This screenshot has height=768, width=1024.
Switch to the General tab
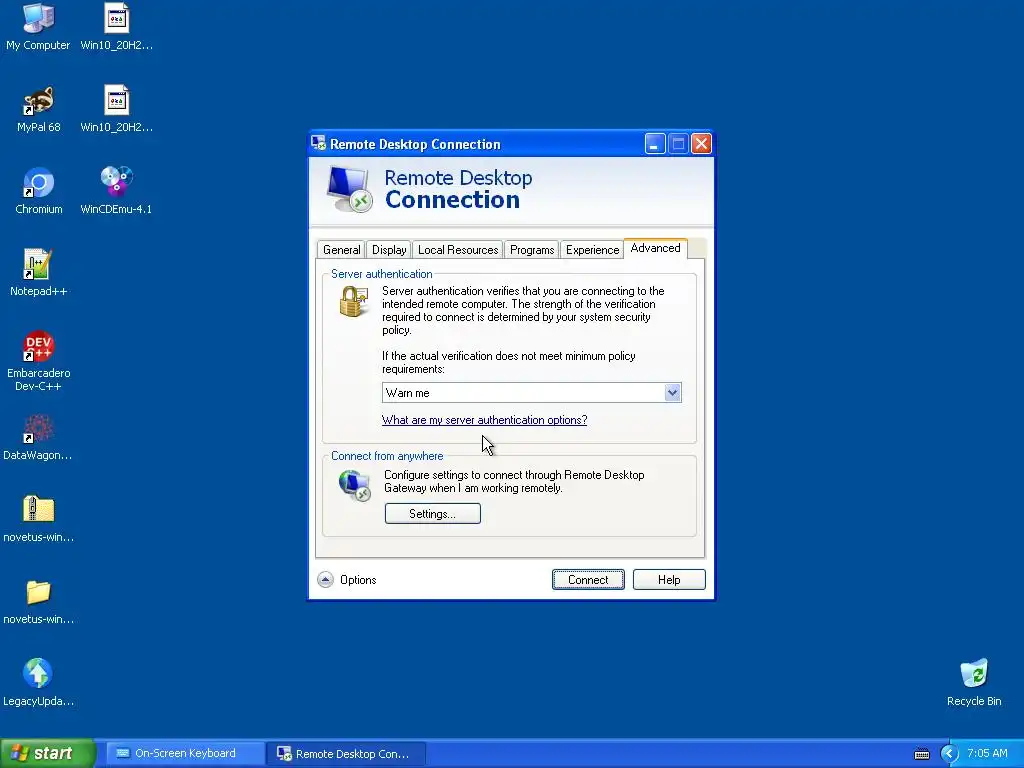pyautogui.click(x=342, y=250)
